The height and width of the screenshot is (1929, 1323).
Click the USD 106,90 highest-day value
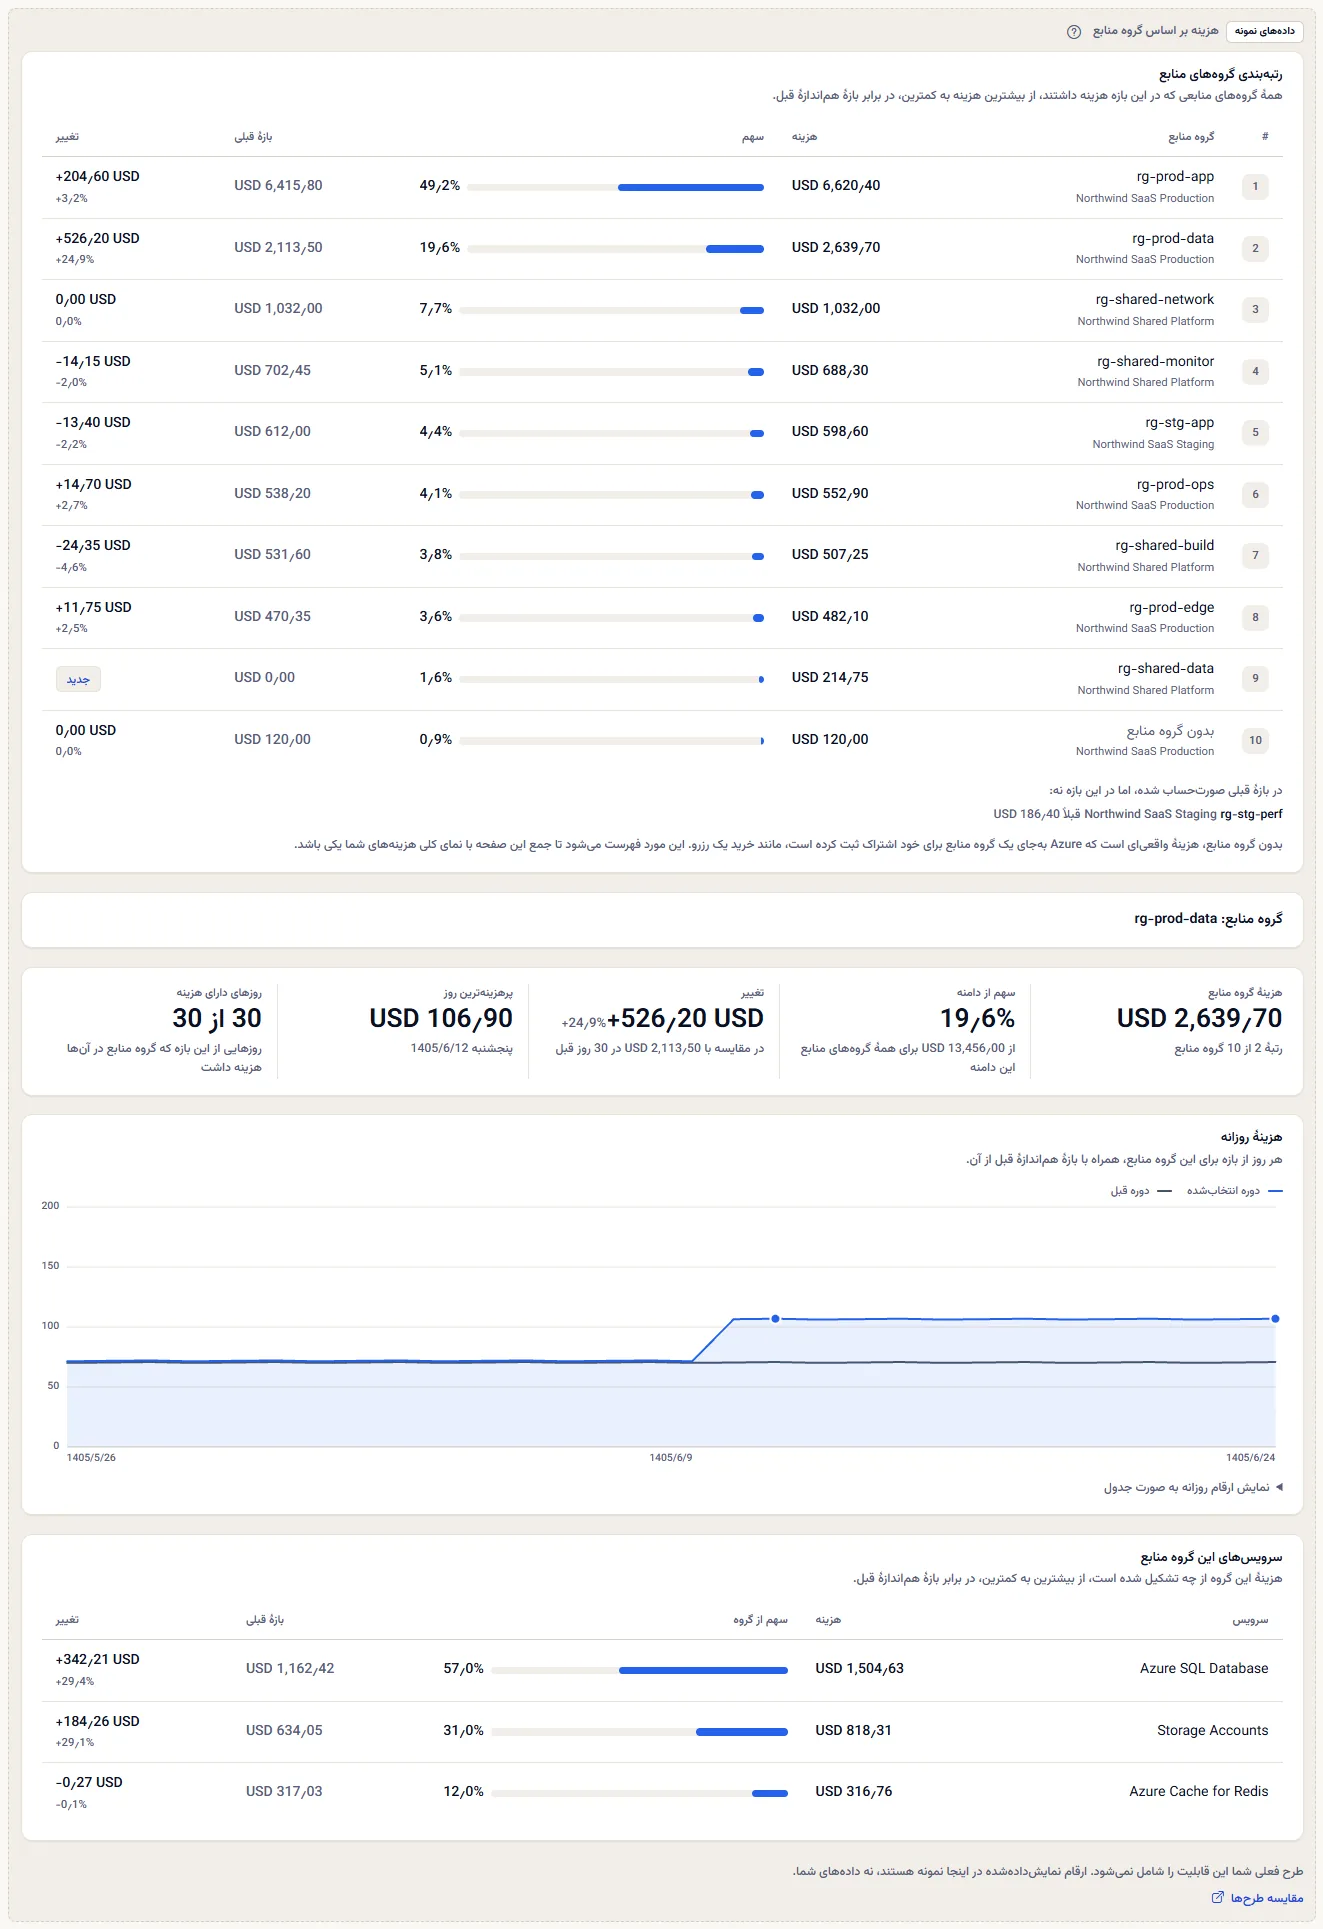pyautogui.click(x=441, y=1018)
